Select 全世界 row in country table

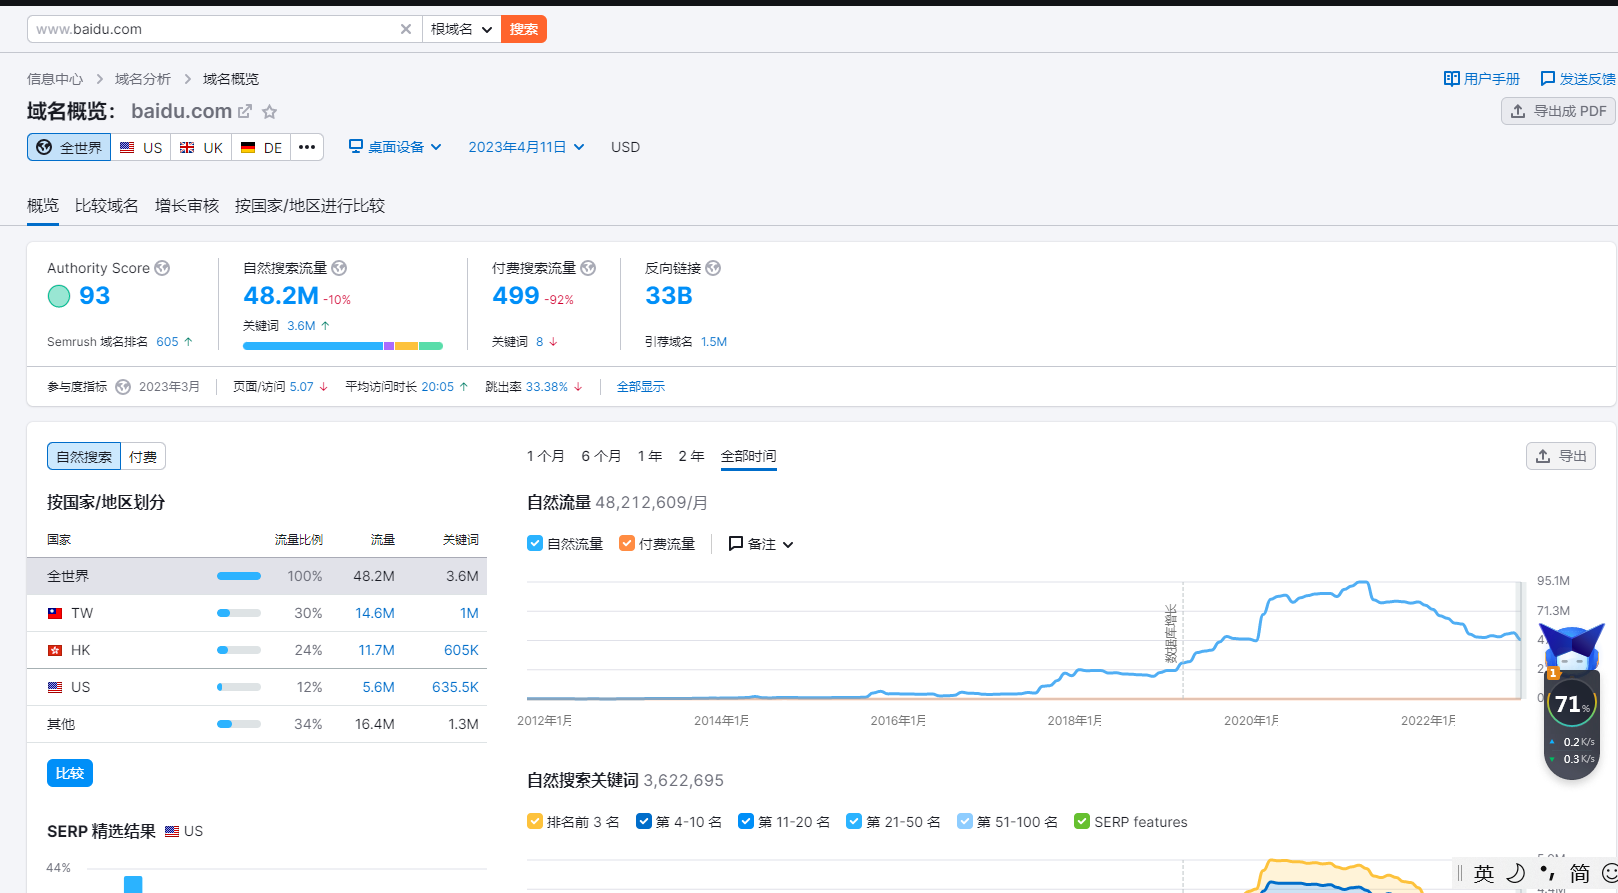click(257, 576)
